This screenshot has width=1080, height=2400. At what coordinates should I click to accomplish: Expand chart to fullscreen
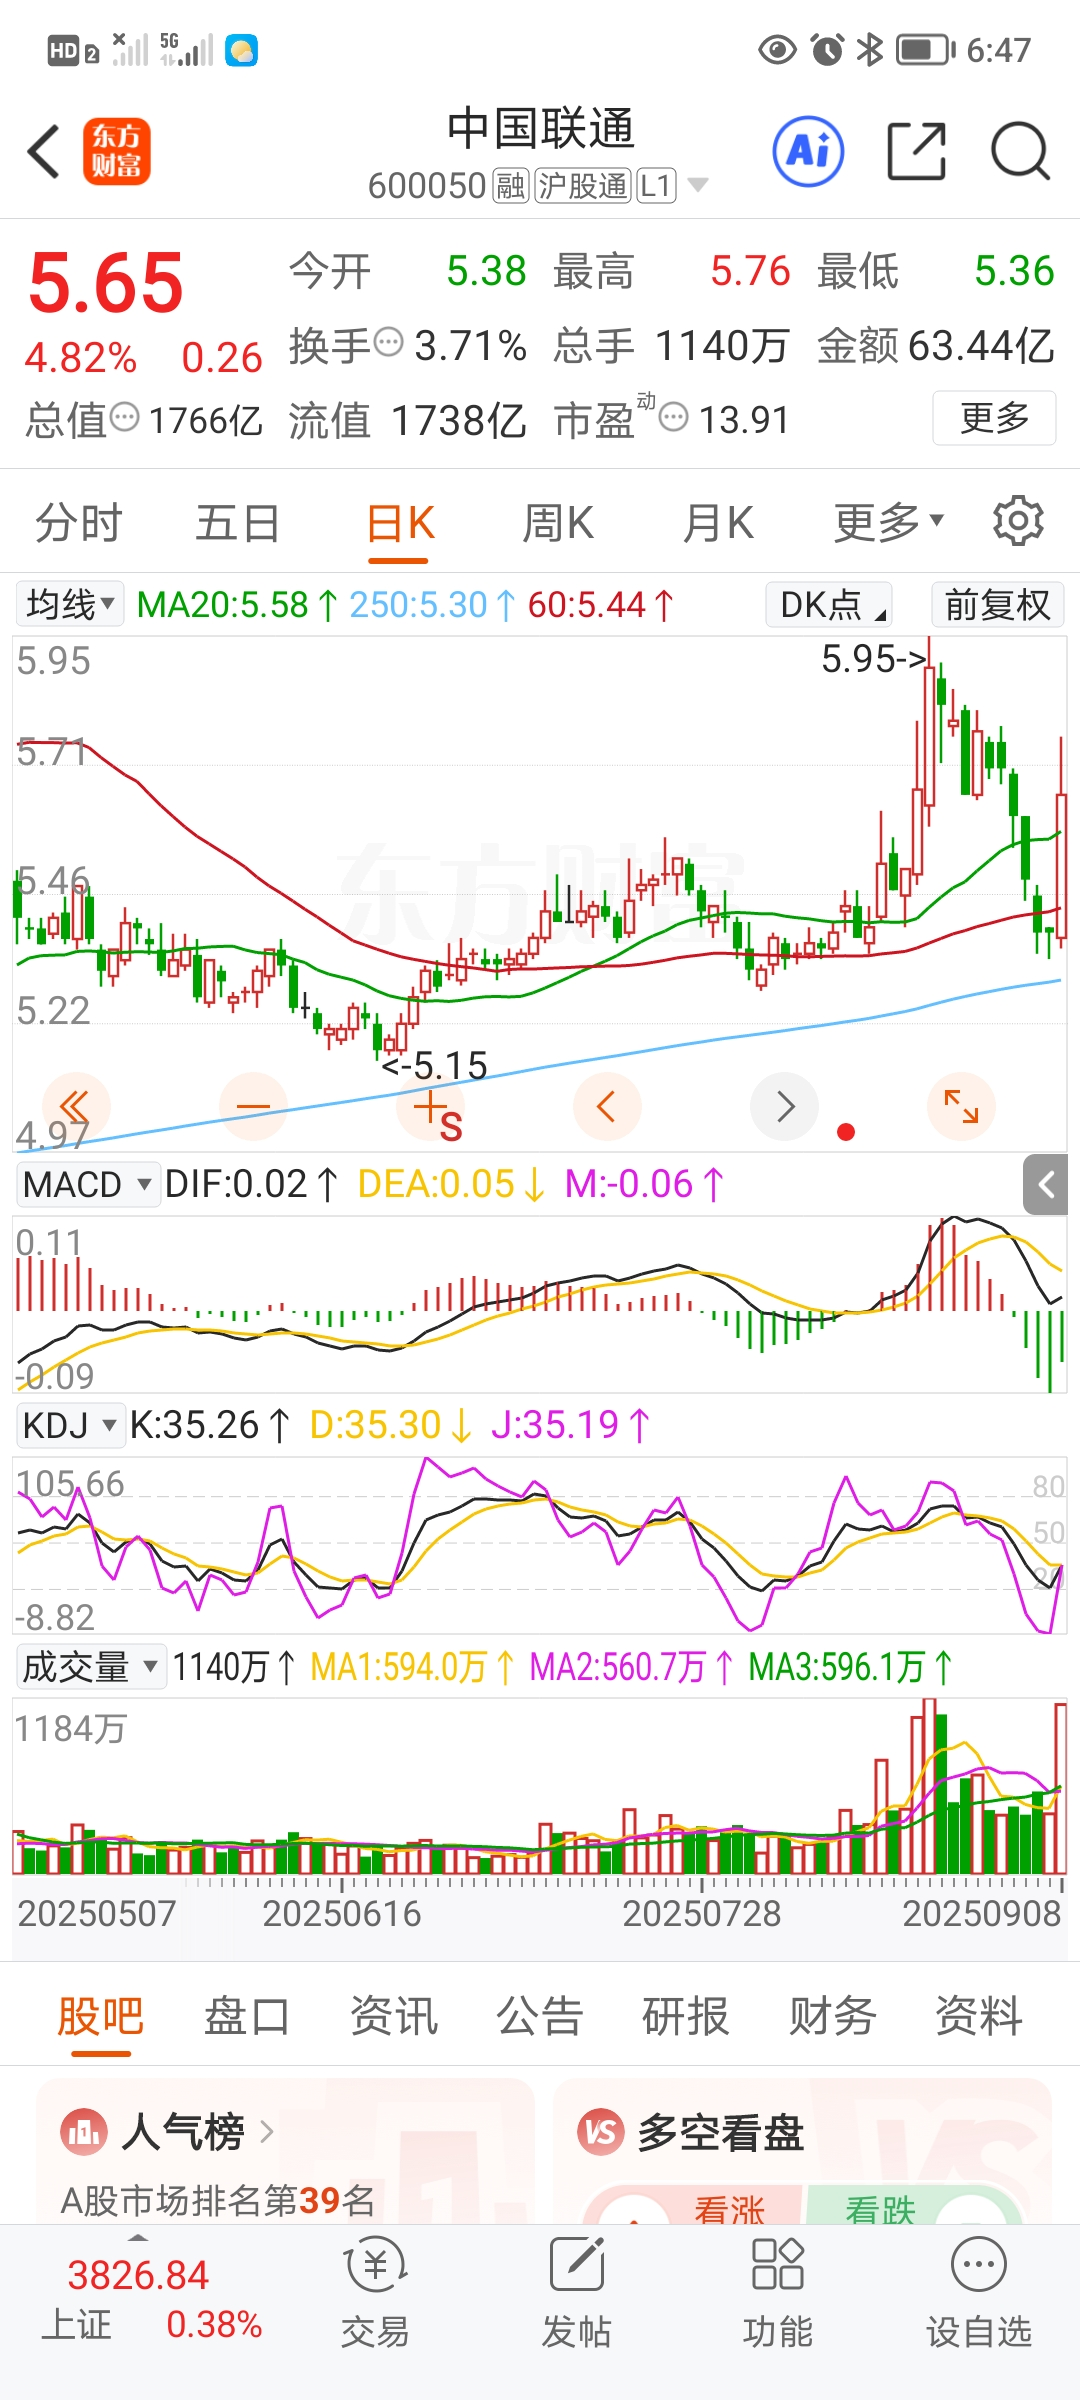(x=961, y=1106)
